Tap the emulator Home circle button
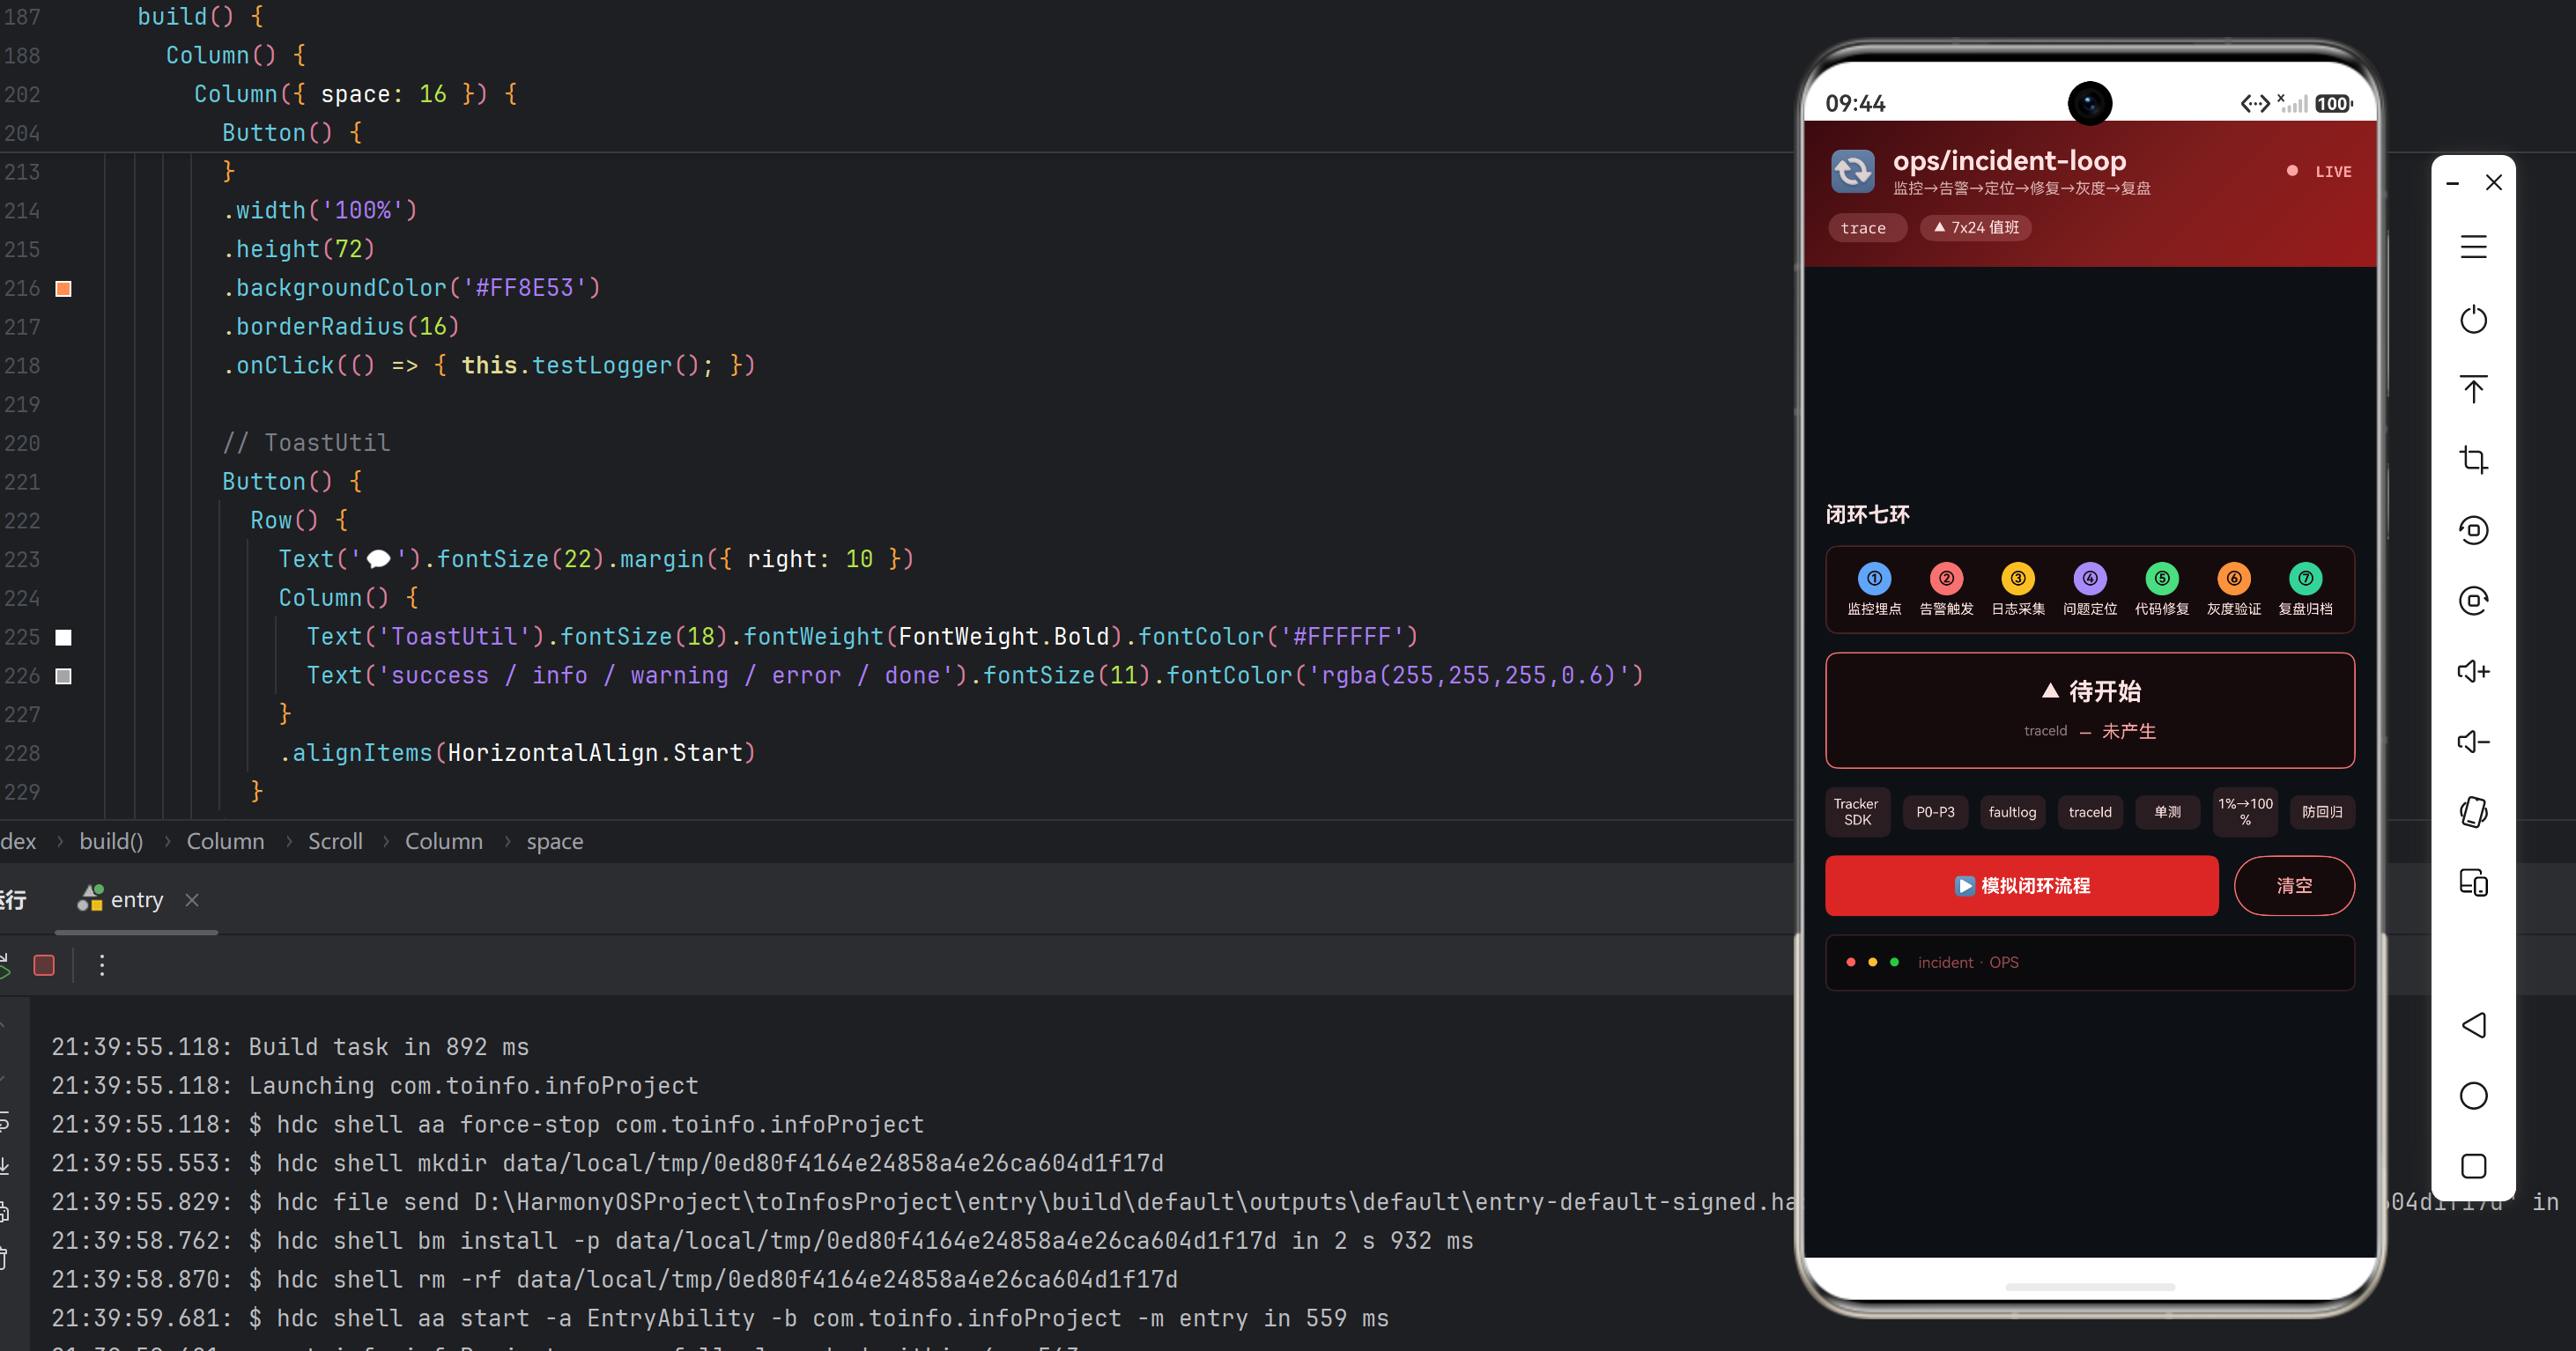Viewport: 2576px width, 1351px height. (x=2473, y=1095)
